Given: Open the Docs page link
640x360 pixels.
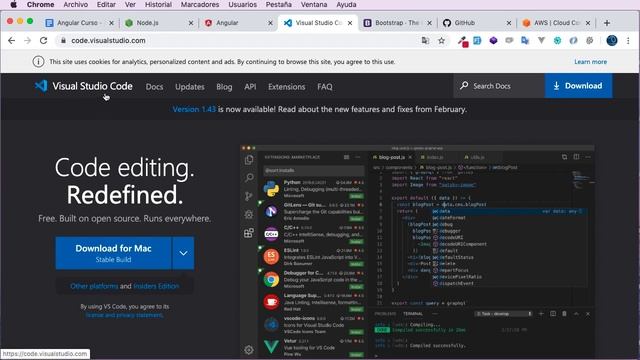Looking at the screenshot, I should 154,87.
